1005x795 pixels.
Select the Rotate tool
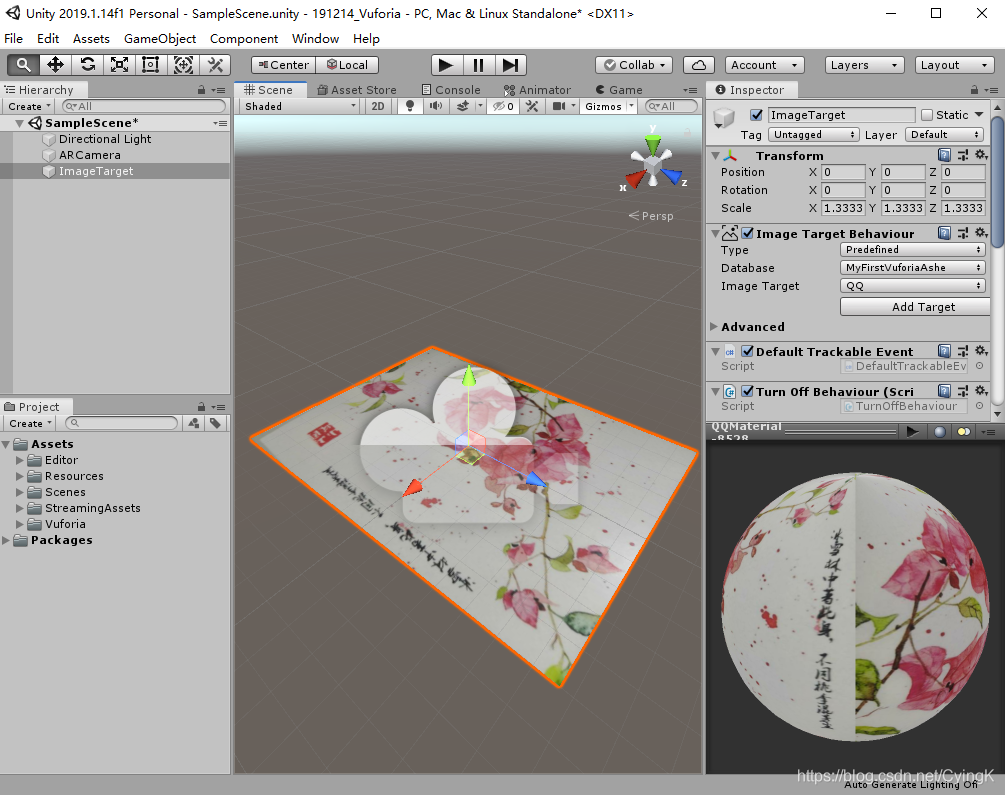[87, 65]
